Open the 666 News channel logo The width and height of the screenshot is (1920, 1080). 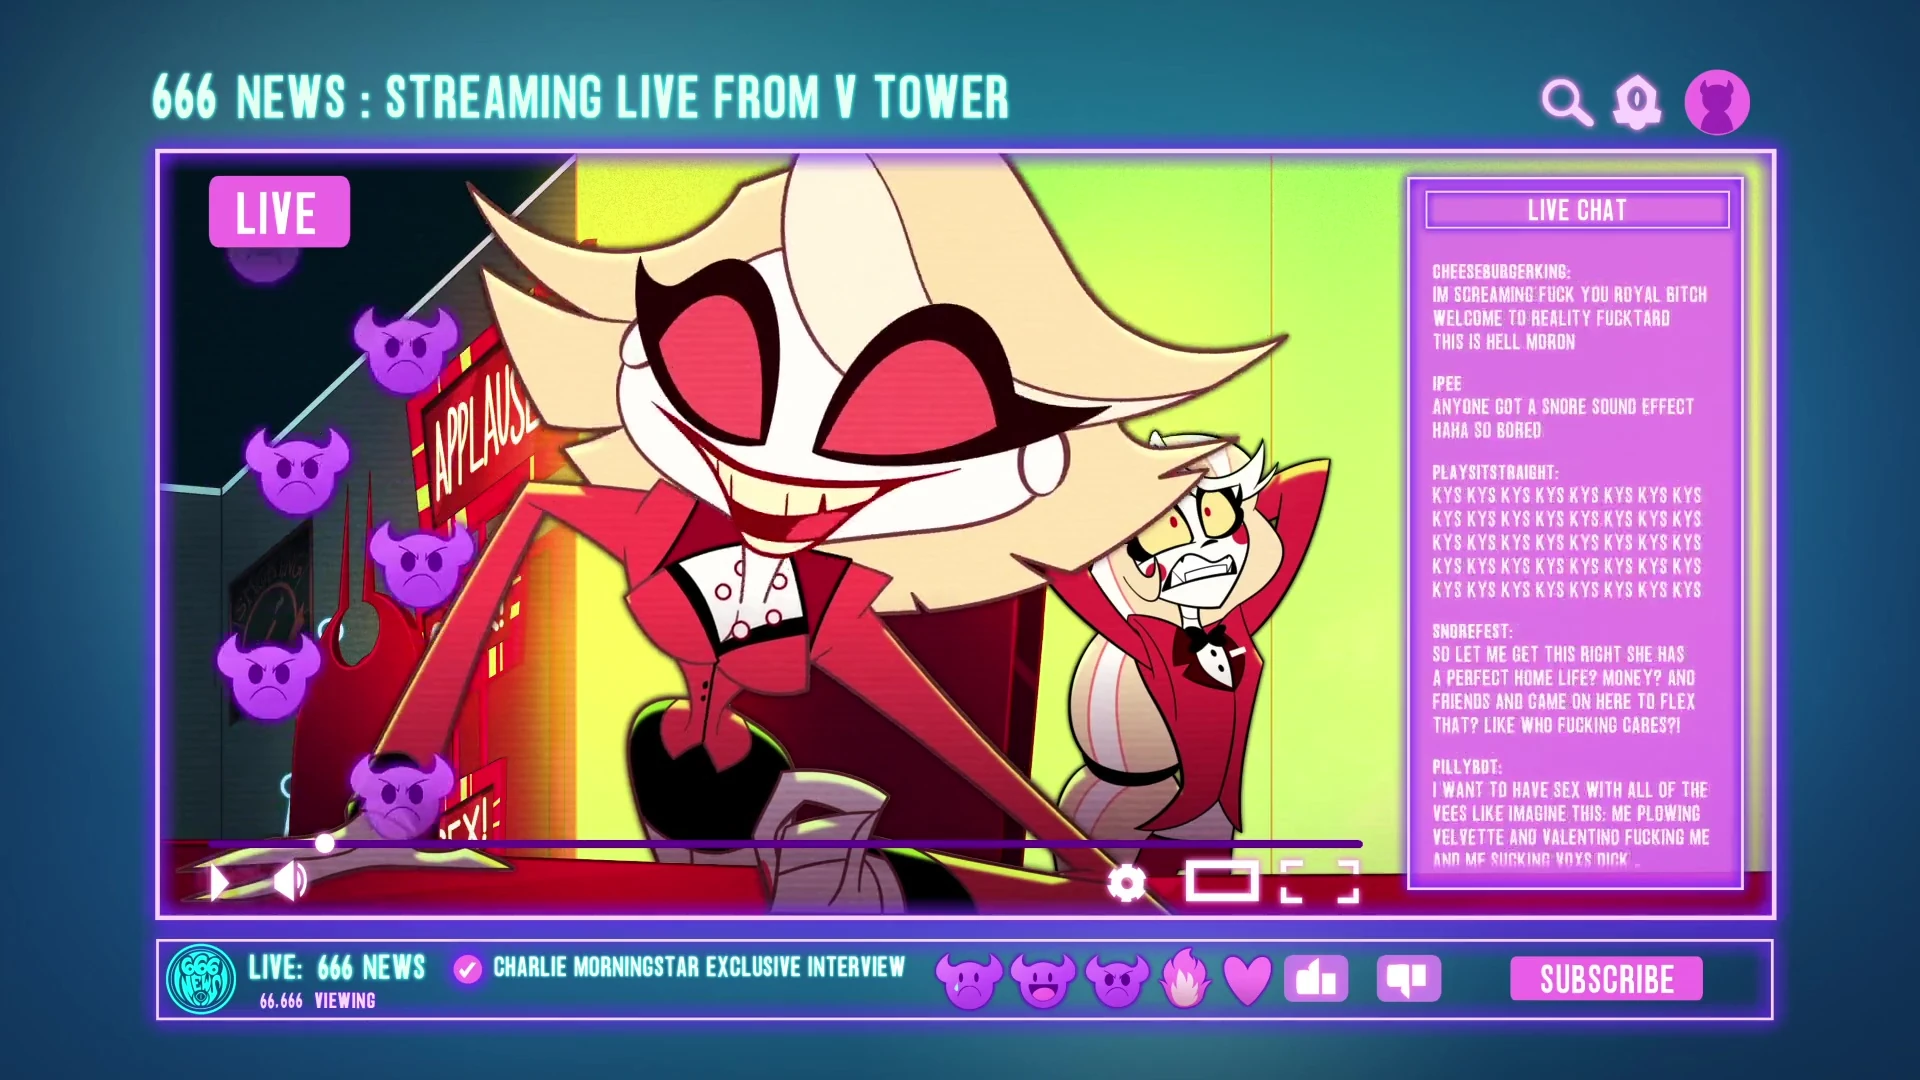[x=201, y=979]
